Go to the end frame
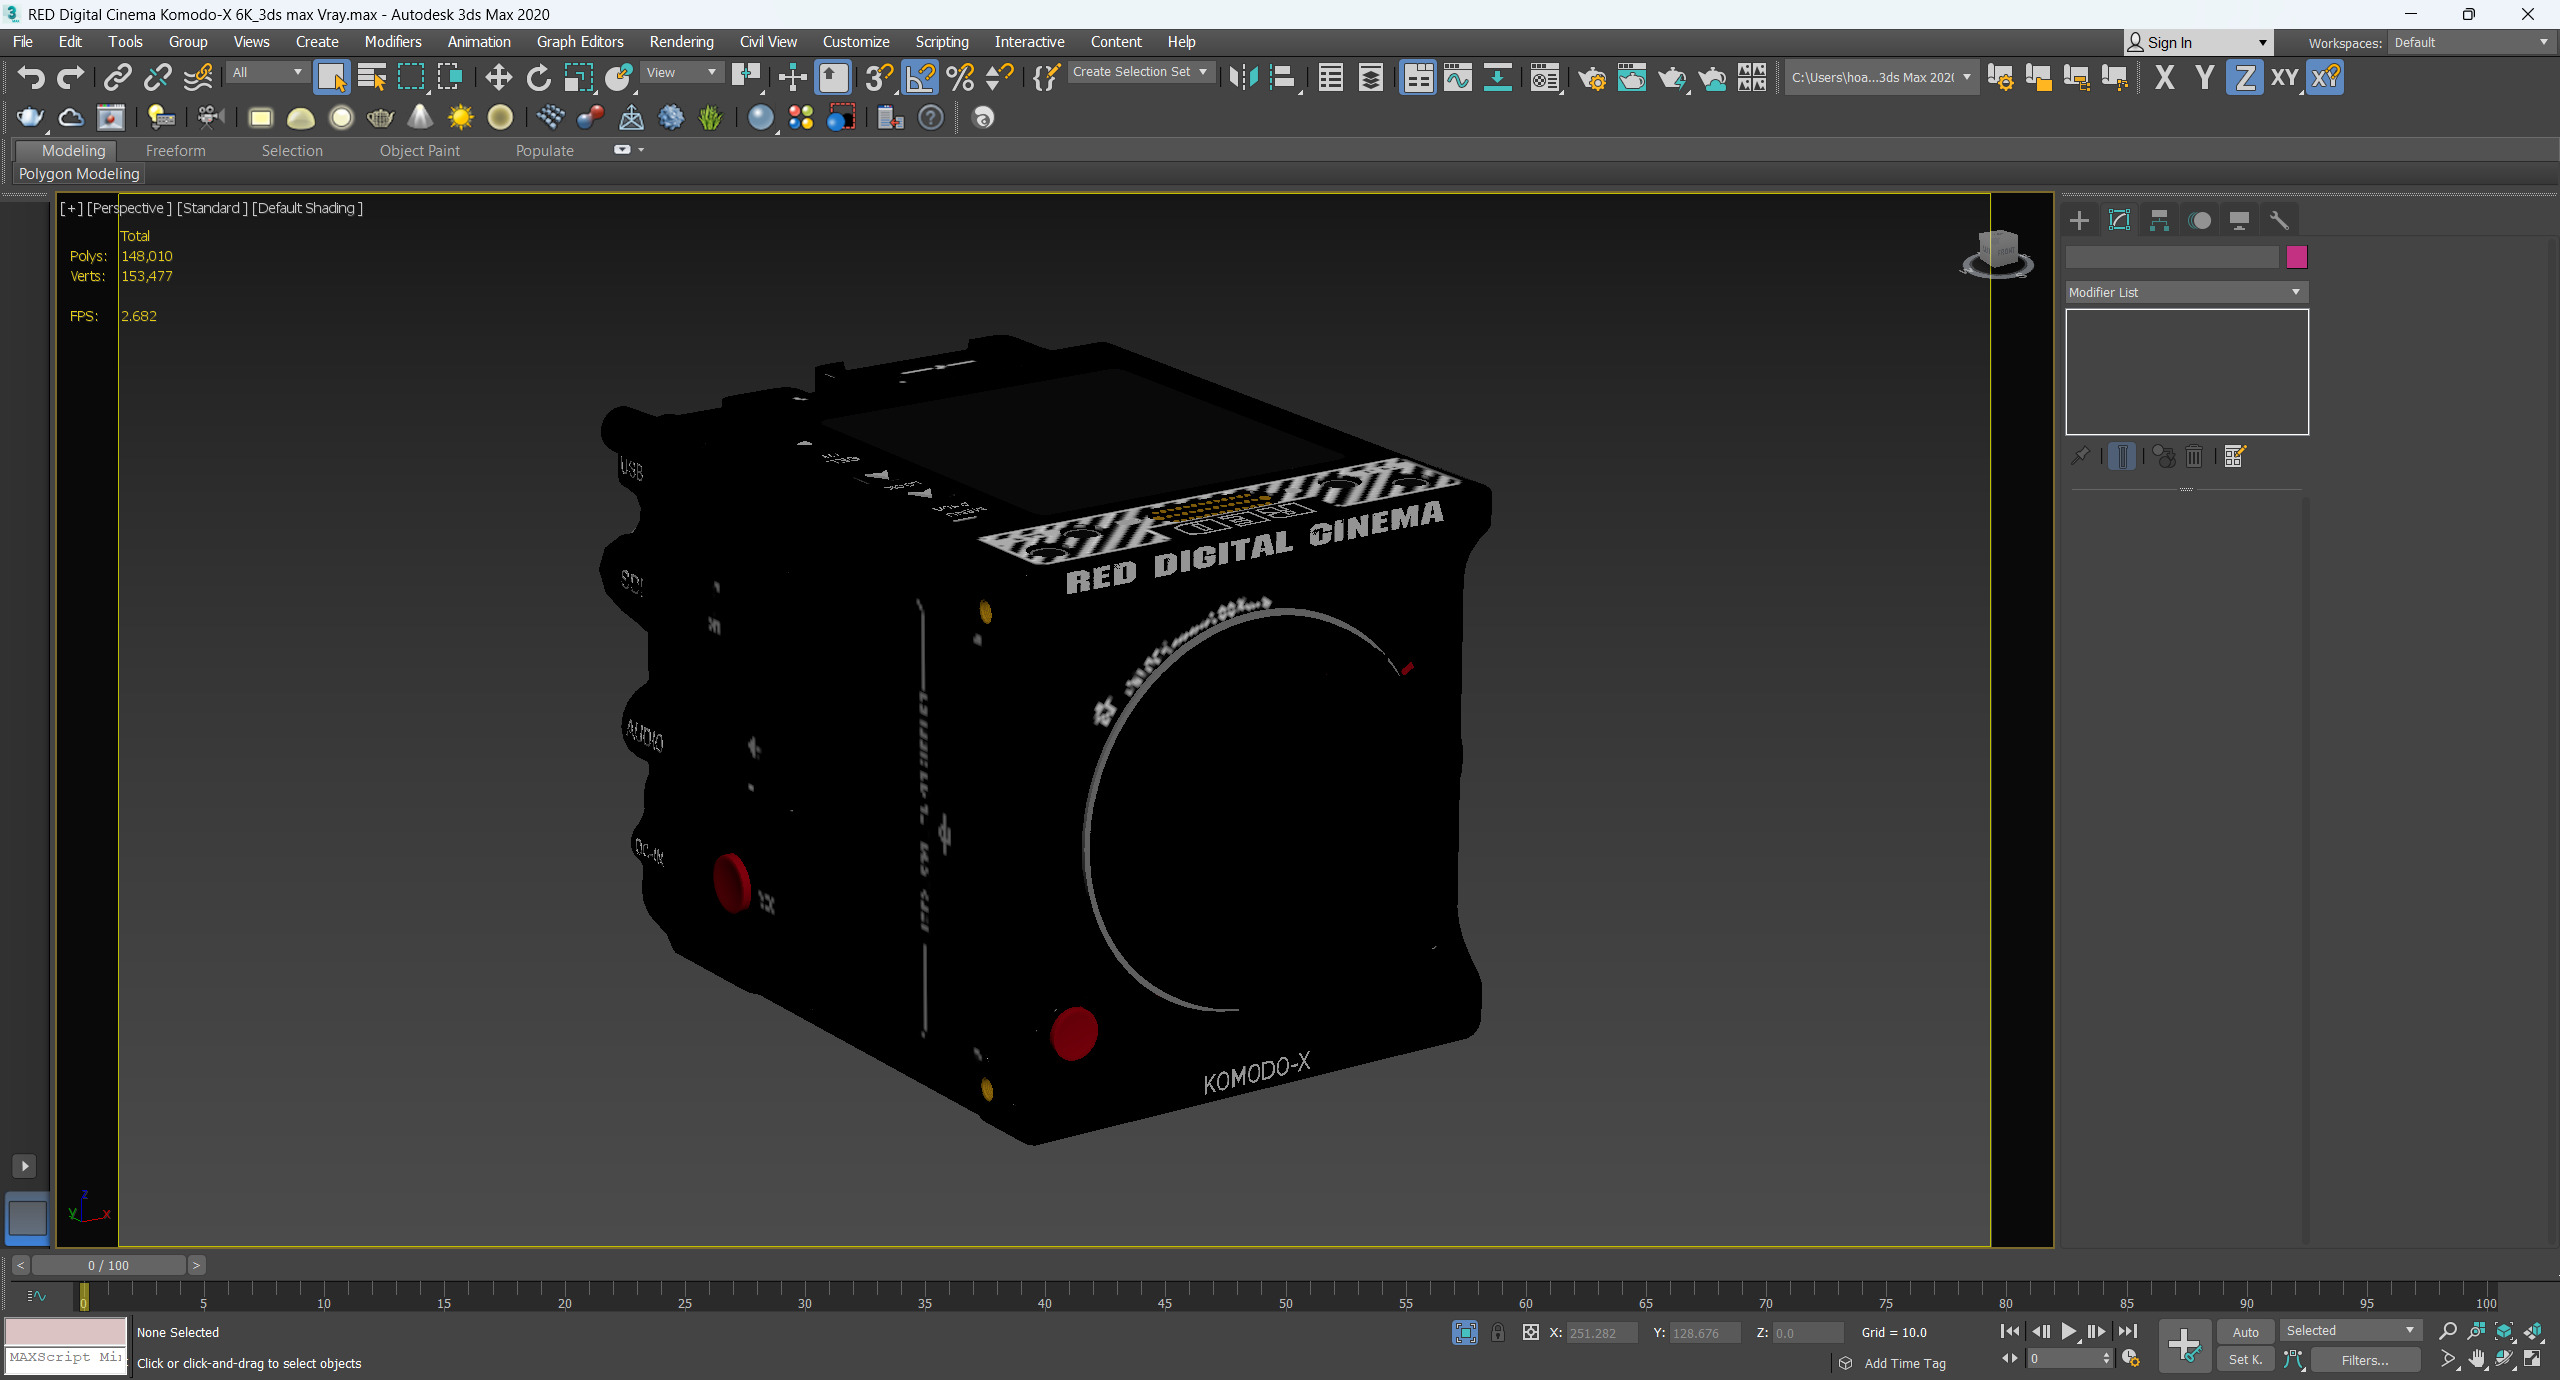This screenshot has width=2560, height=1380. coord(2127,1331)
